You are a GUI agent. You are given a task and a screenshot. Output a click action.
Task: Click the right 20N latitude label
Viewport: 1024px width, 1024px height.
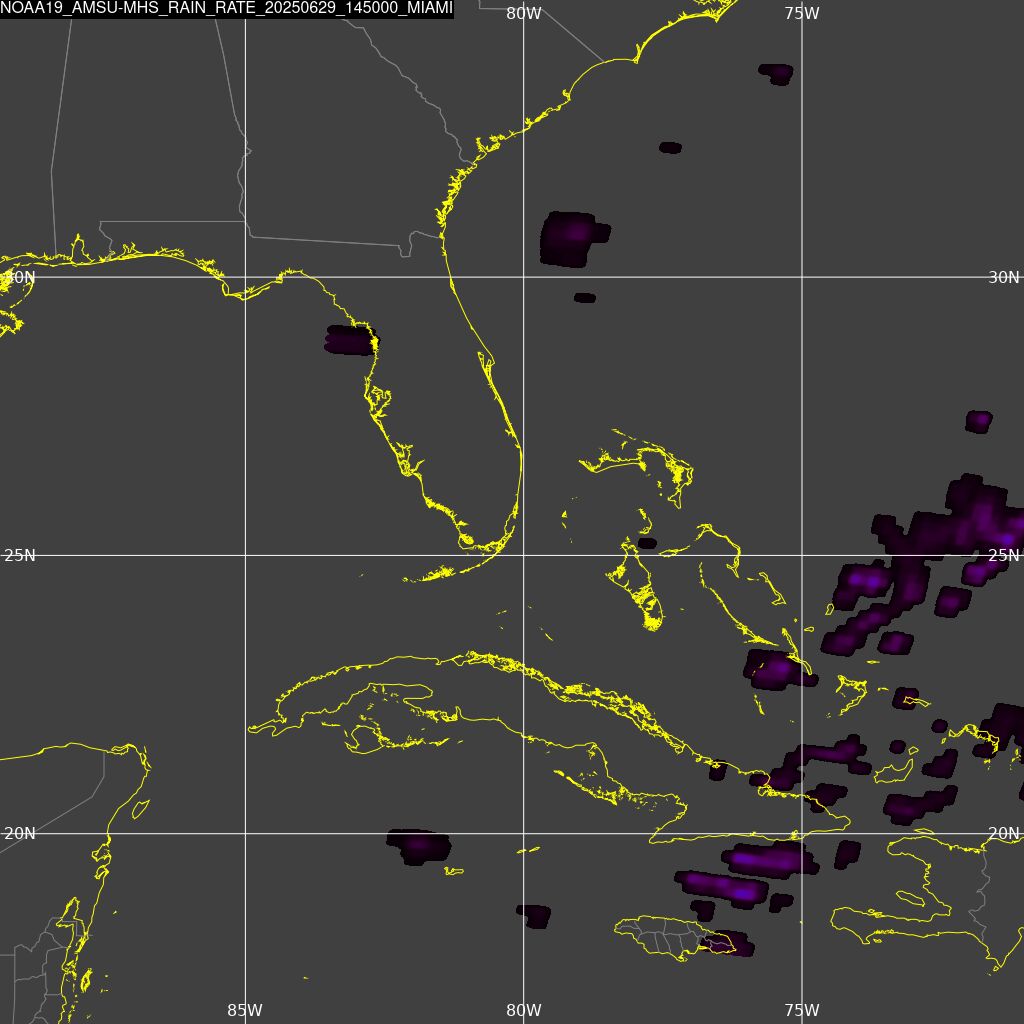[1004, 833]
